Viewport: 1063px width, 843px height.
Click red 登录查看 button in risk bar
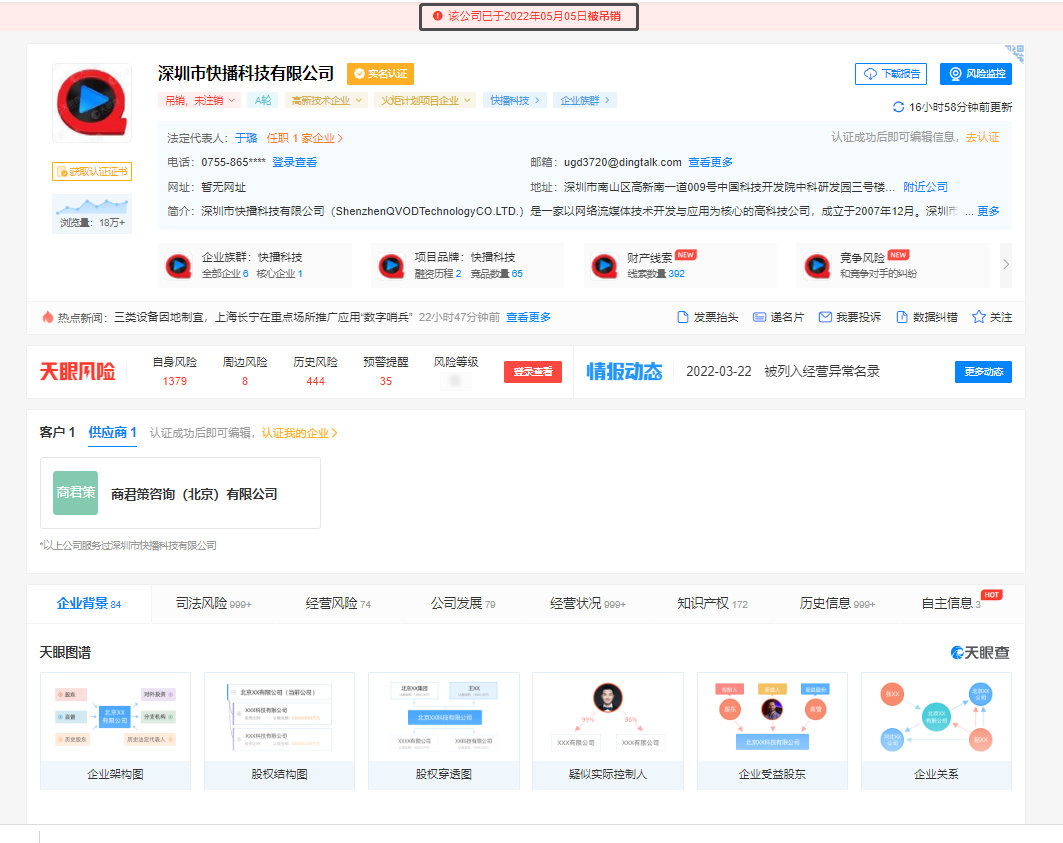pyautogui.click(x=533, y=372)
